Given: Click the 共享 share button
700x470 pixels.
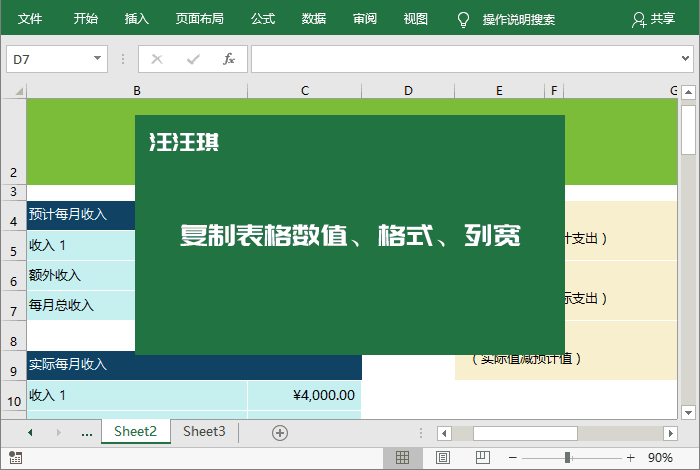Looking at the screenshot, I should click(654, 19).
